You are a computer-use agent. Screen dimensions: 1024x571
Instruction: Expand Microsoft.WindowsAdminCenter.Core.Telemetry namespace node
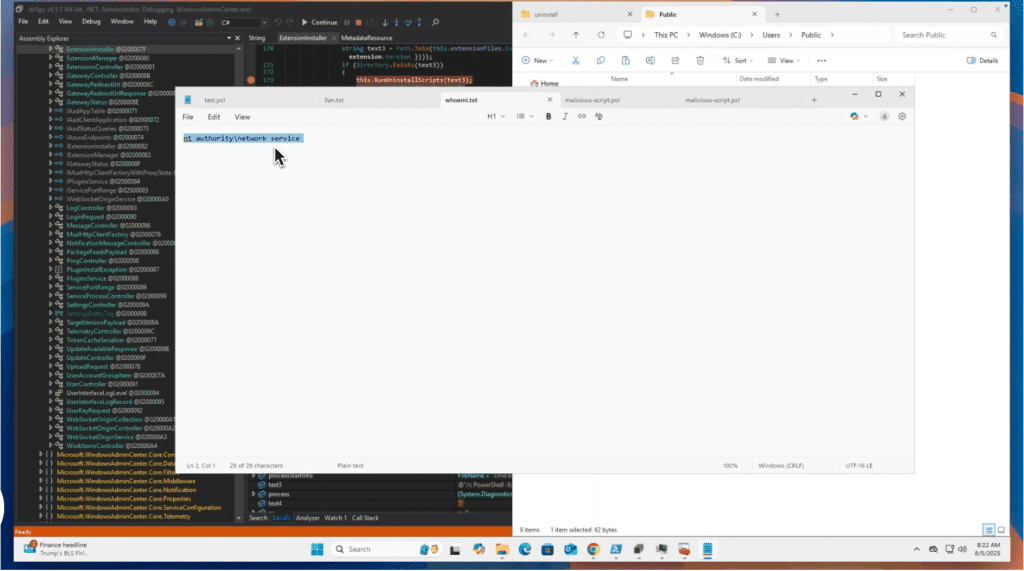[x=41, y=516]
